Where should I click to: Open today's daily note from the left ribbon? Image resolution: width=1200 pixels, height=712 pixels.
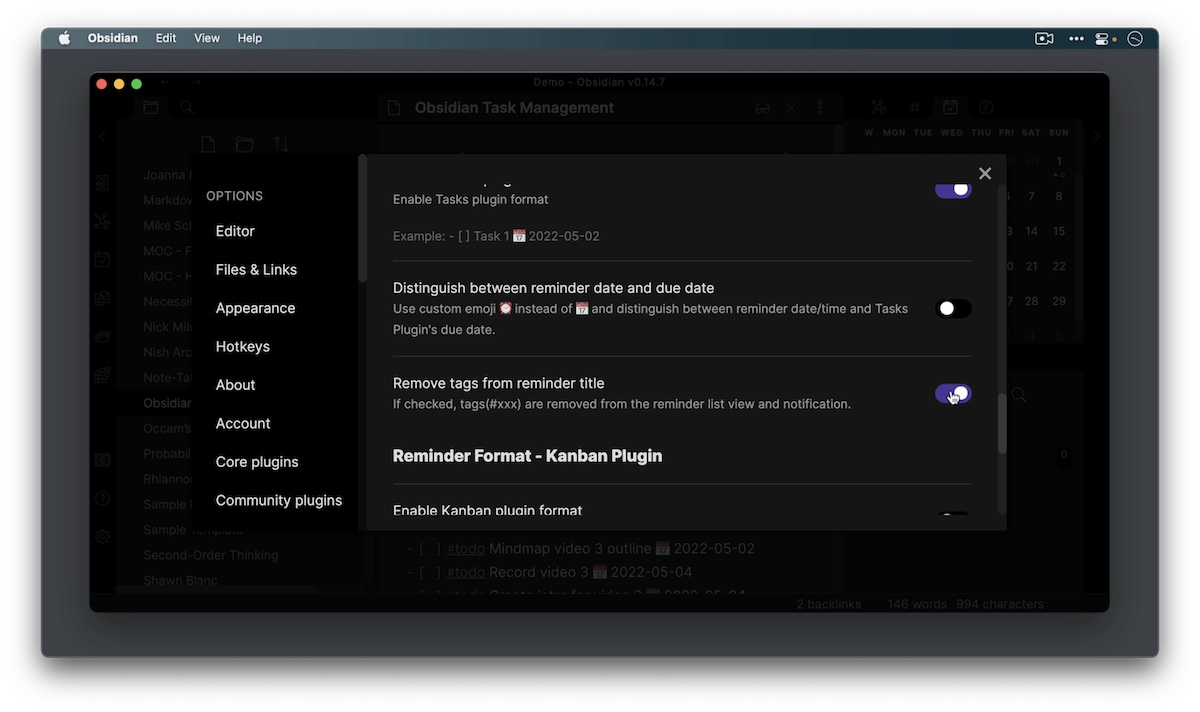(x=102, y=260)
